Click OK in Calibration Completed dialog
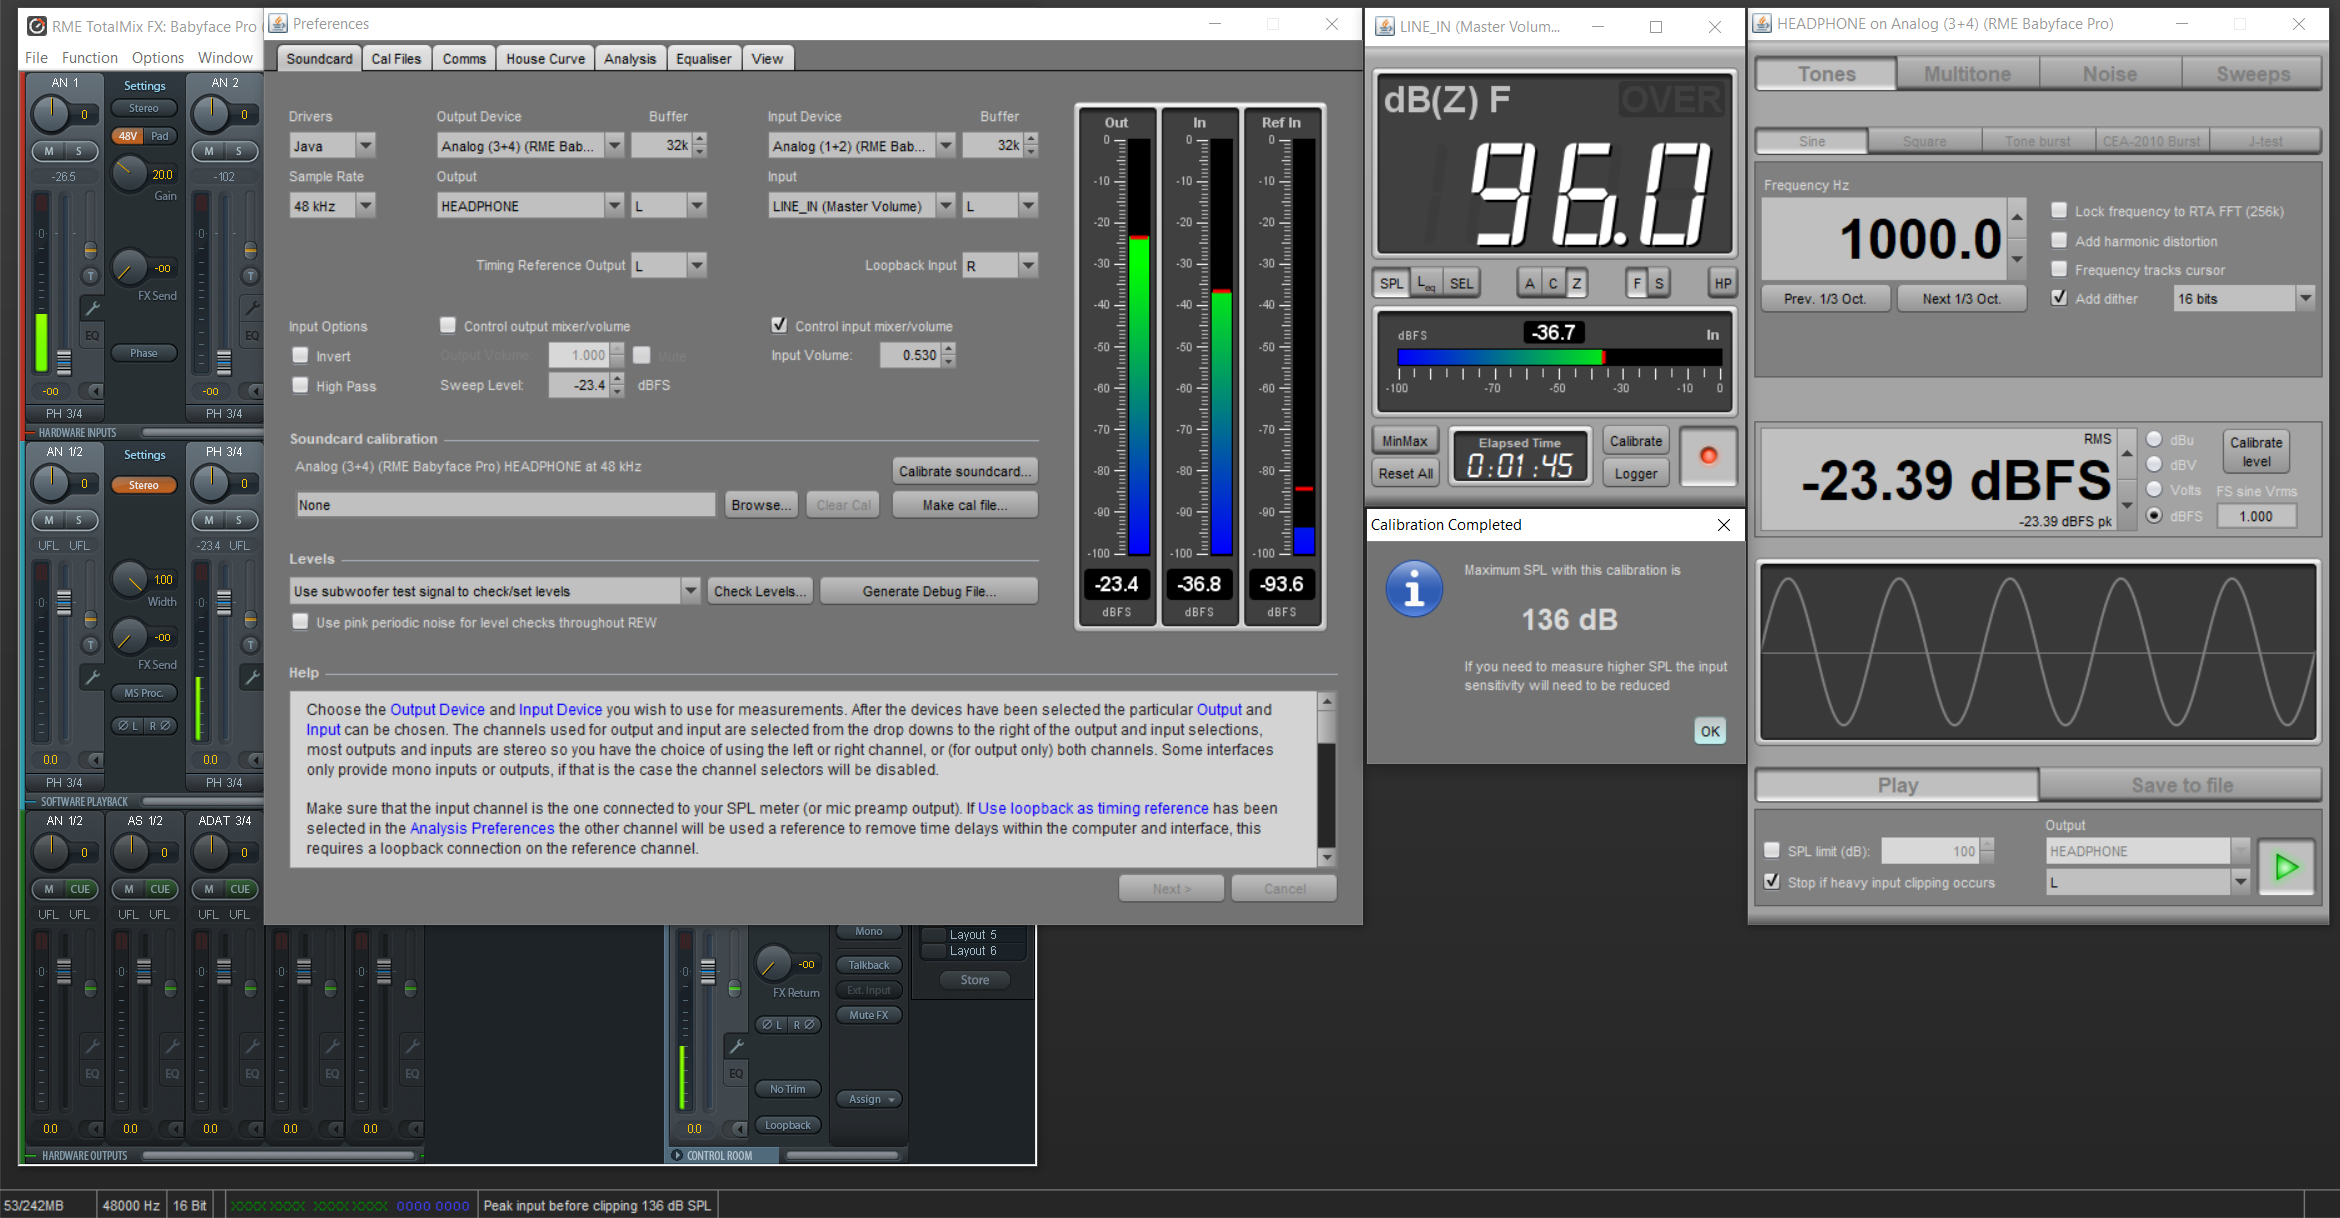The width and height of the screenshot is (2340, 1218). [1710, 731]
